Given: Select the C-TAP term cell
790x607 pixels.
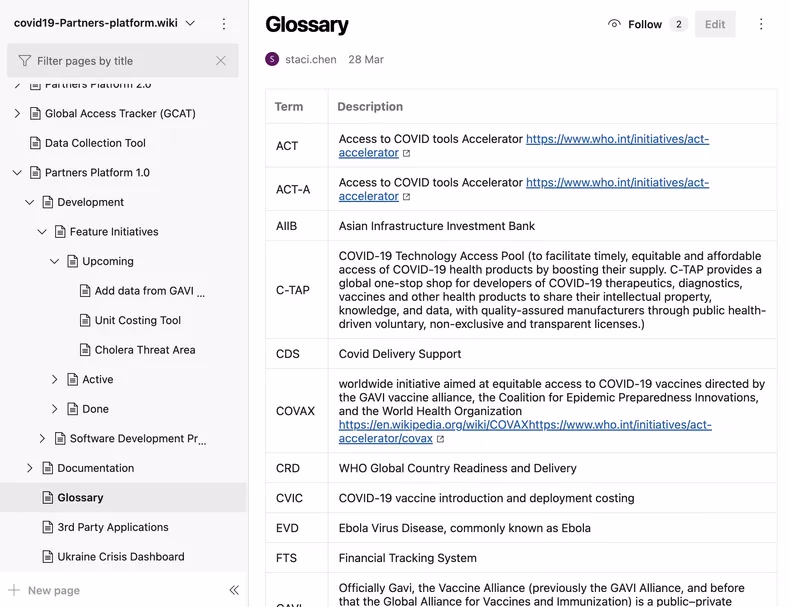Looking at the screenshot, I should 297,290.
